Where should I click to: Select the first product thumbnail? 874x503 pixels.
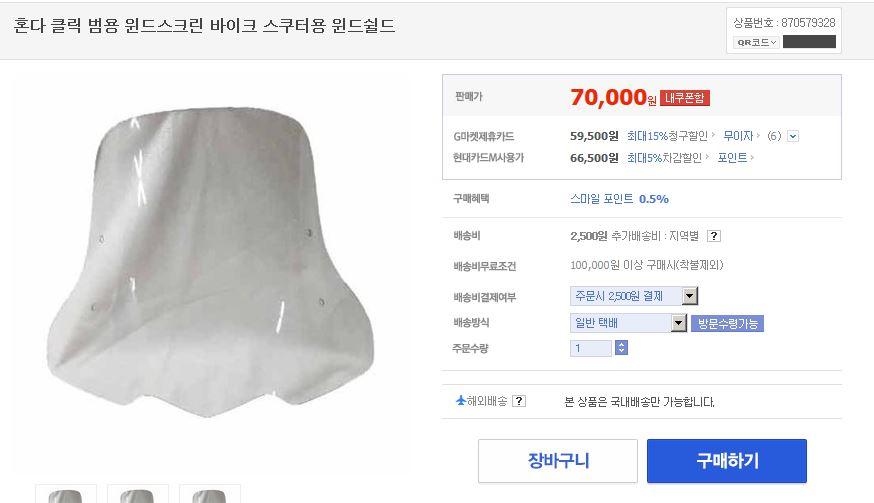coord(66,494)
